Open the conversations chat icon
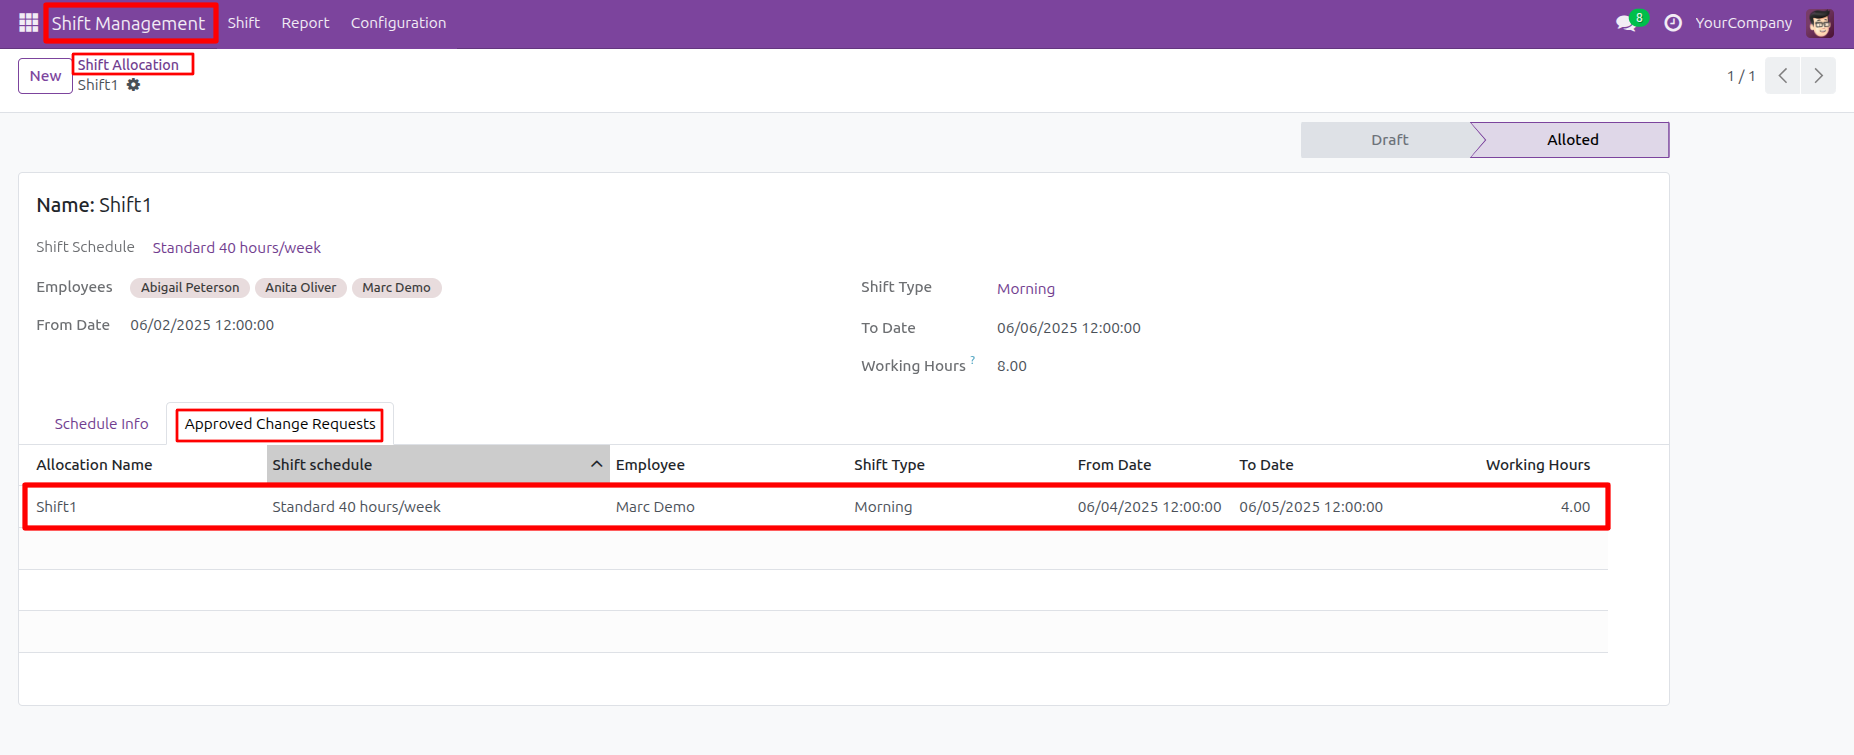 coord(1626,23)
